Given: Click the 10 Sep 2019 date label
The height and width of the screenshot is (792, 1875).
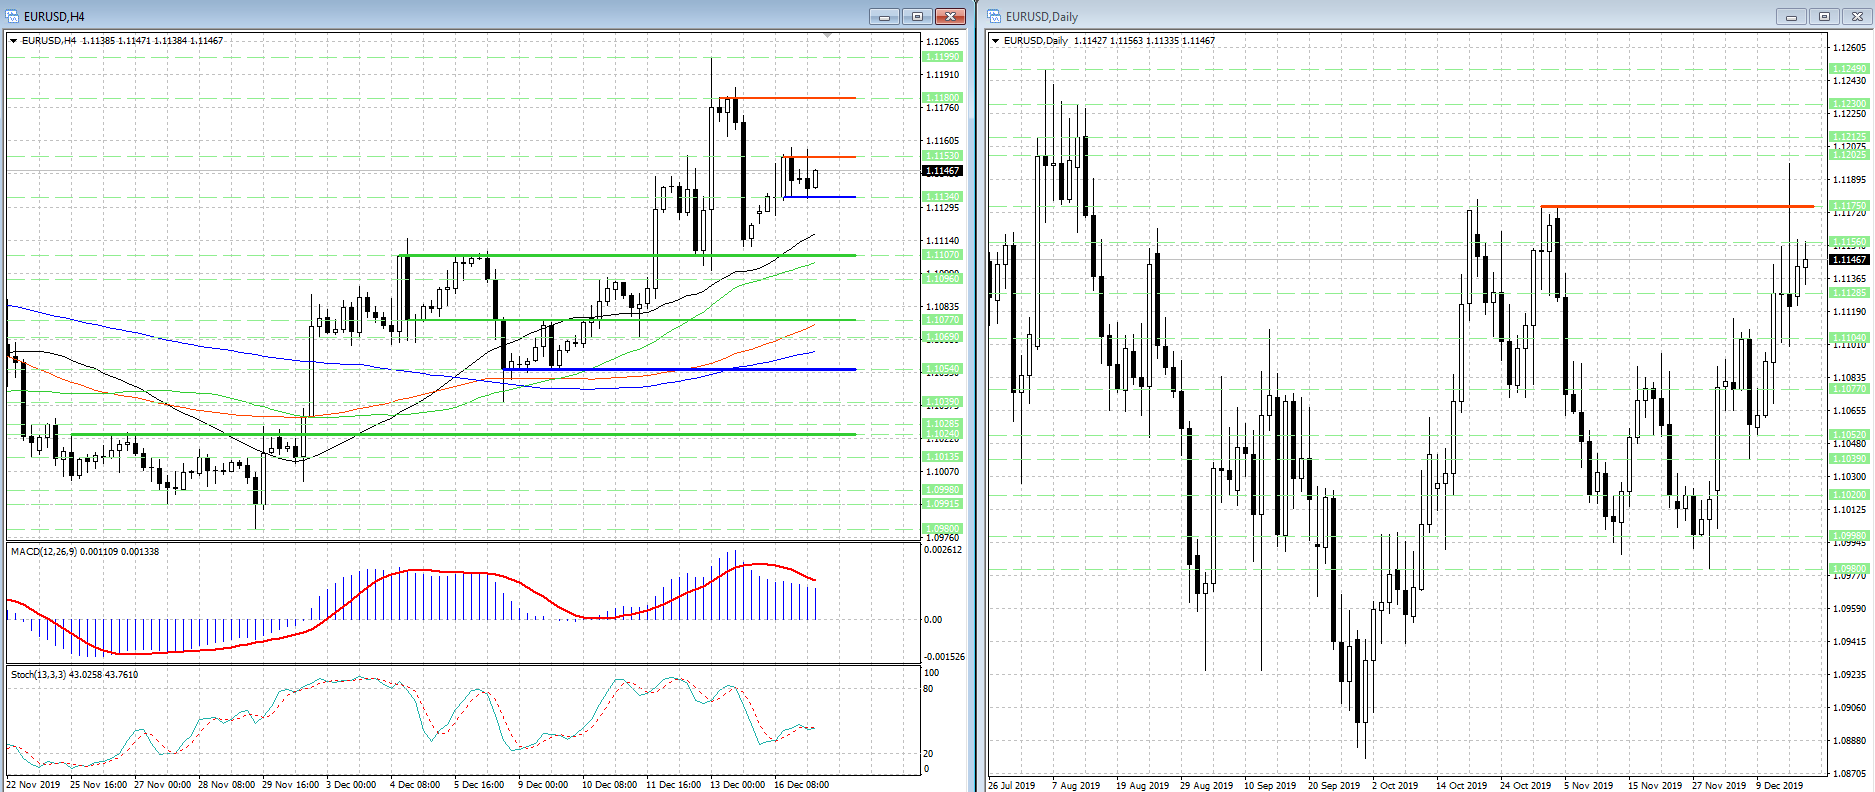Looking at the screenshot, I should (x=1270, y=785).
